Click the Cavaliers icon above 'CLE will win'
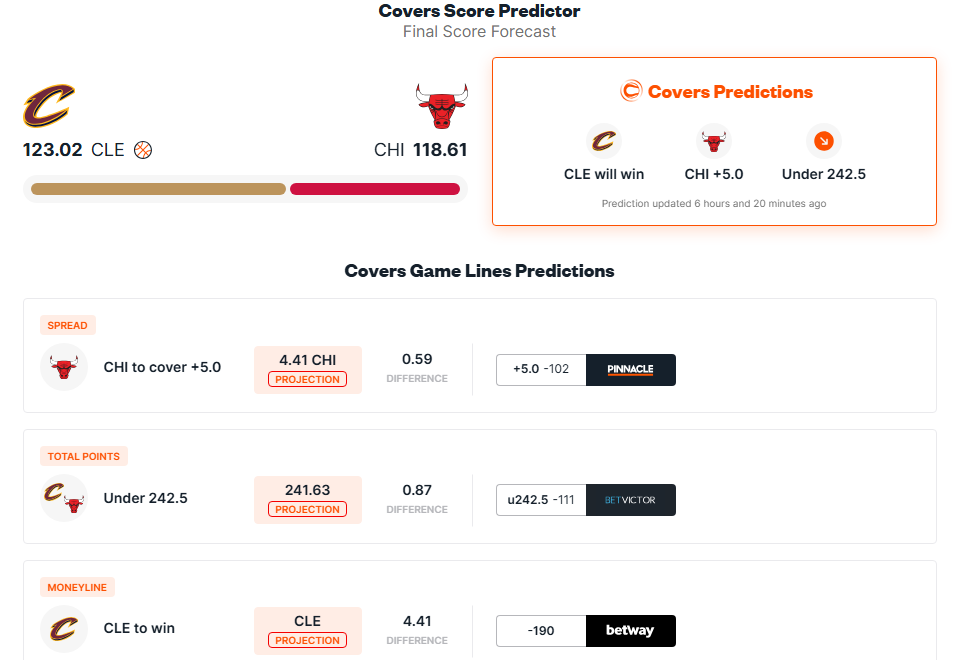 point(603,141)
